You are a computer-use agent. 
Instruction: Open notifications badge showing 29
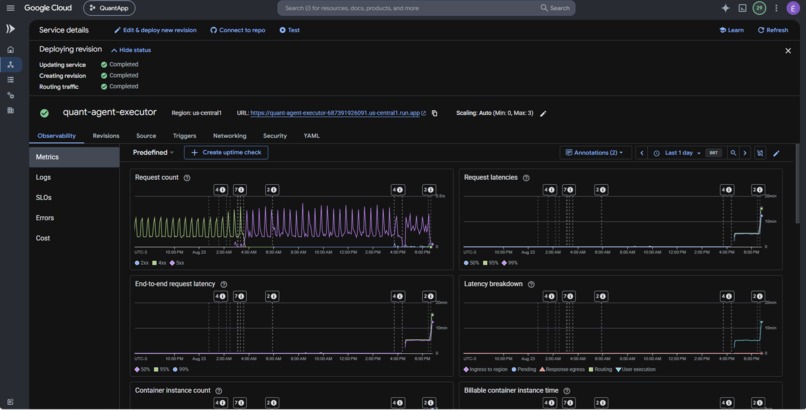759,8
